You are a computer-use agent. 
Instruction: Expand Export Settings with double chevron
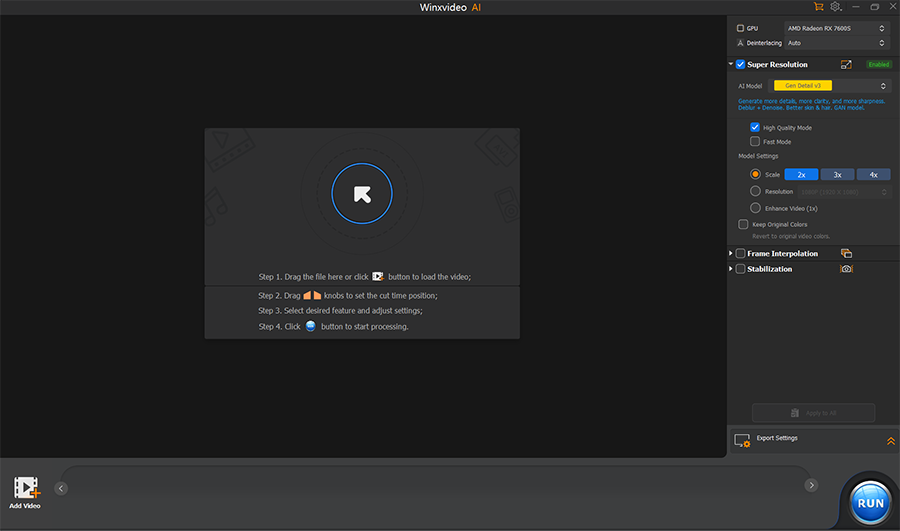coord(890,441)
